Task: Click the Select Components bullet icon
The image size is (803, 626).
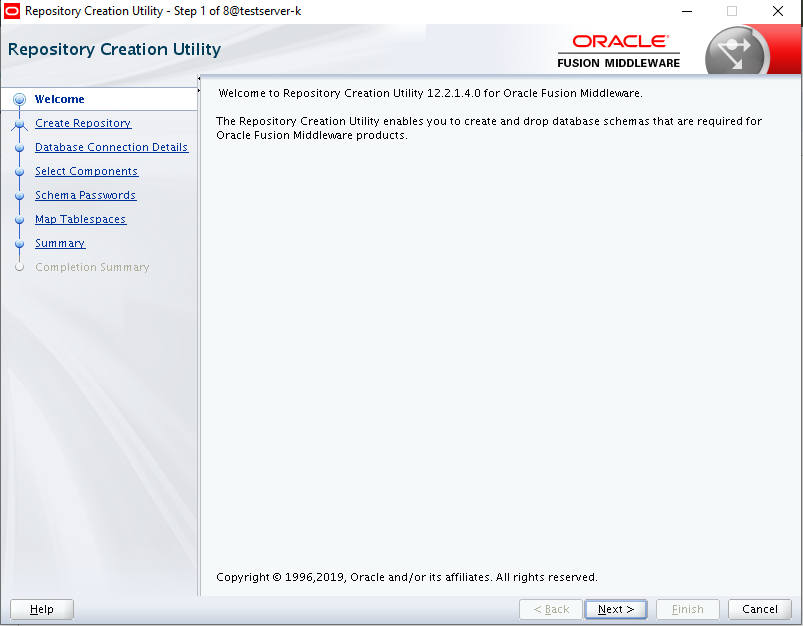Action: [x=19, y=172]
